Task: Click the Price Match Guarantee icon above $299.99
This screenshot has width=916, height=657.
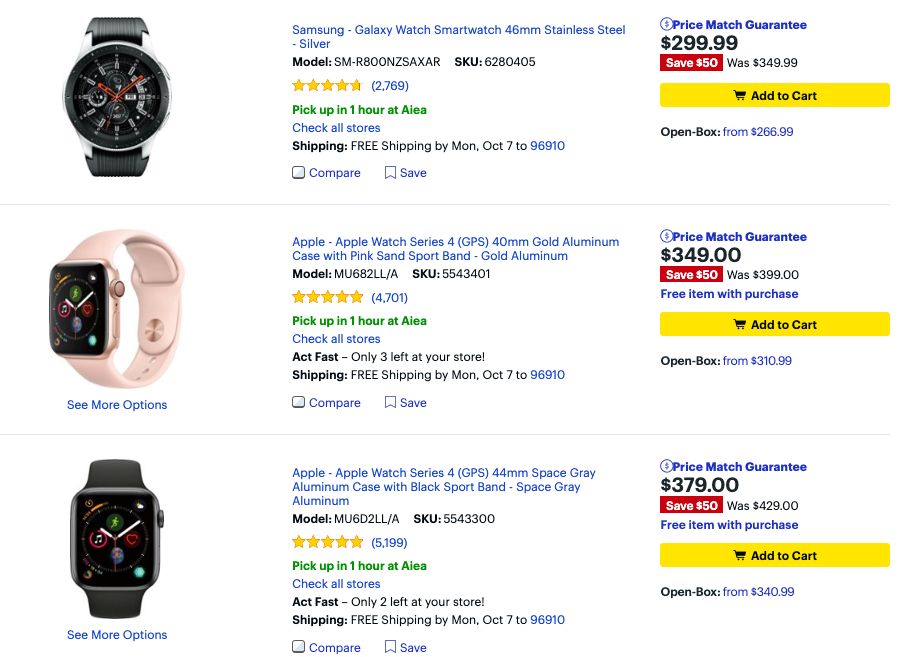Action: click(667, 24)
